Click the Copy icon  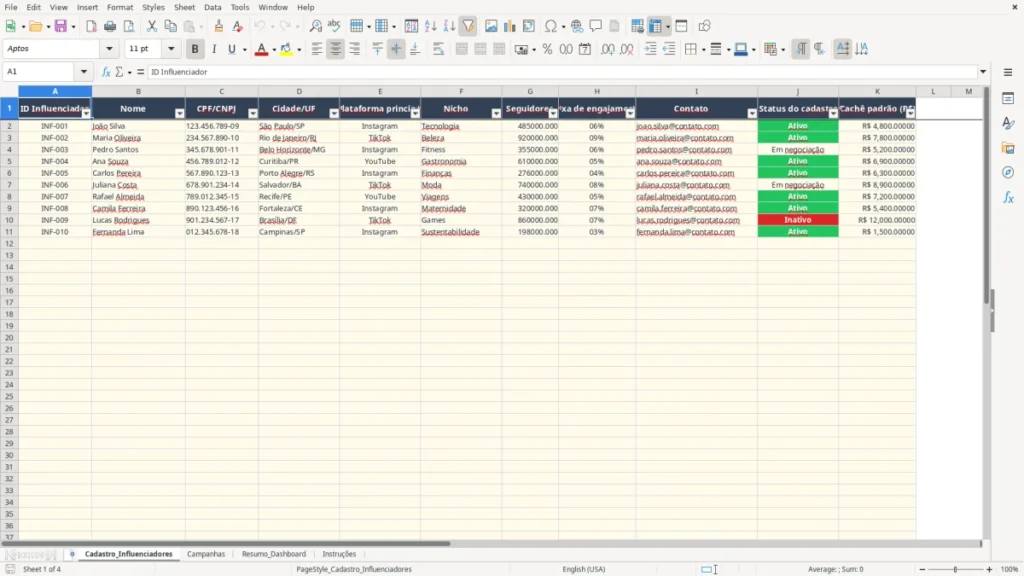click(x=170, y=26)
